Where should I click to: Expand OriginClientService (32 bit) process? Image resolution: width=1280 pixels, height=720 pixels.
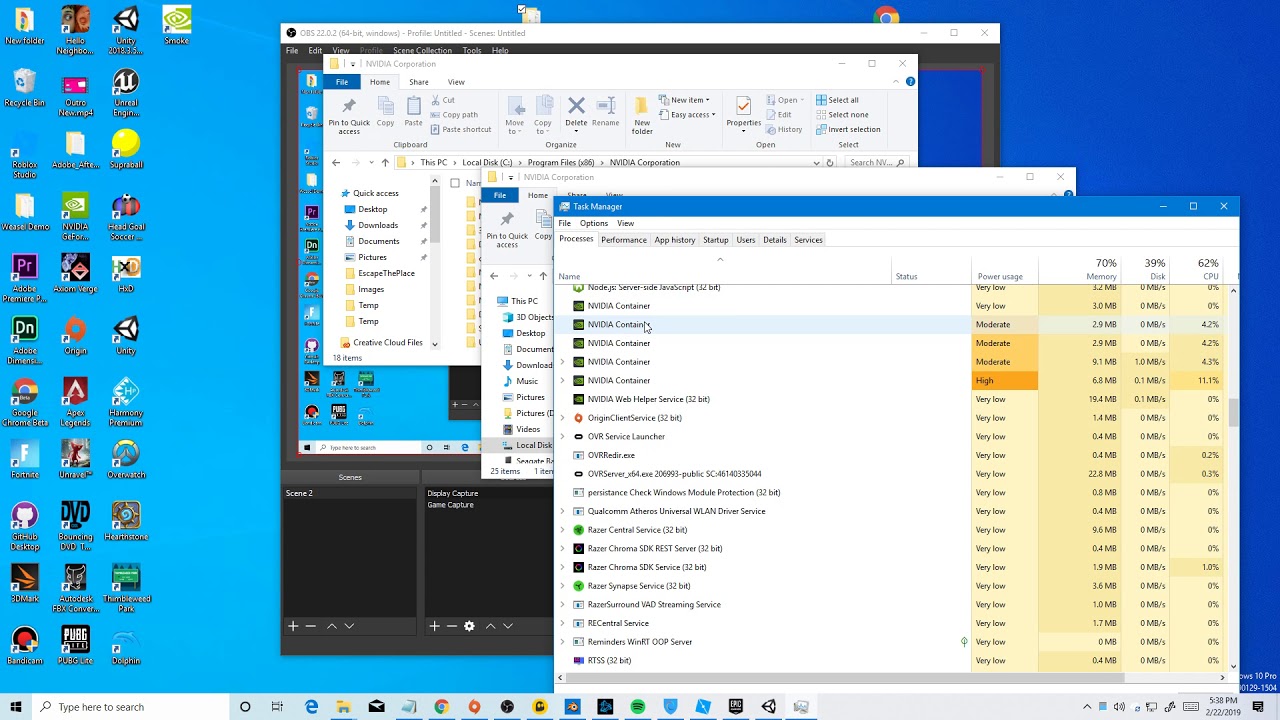pos(562,418)
